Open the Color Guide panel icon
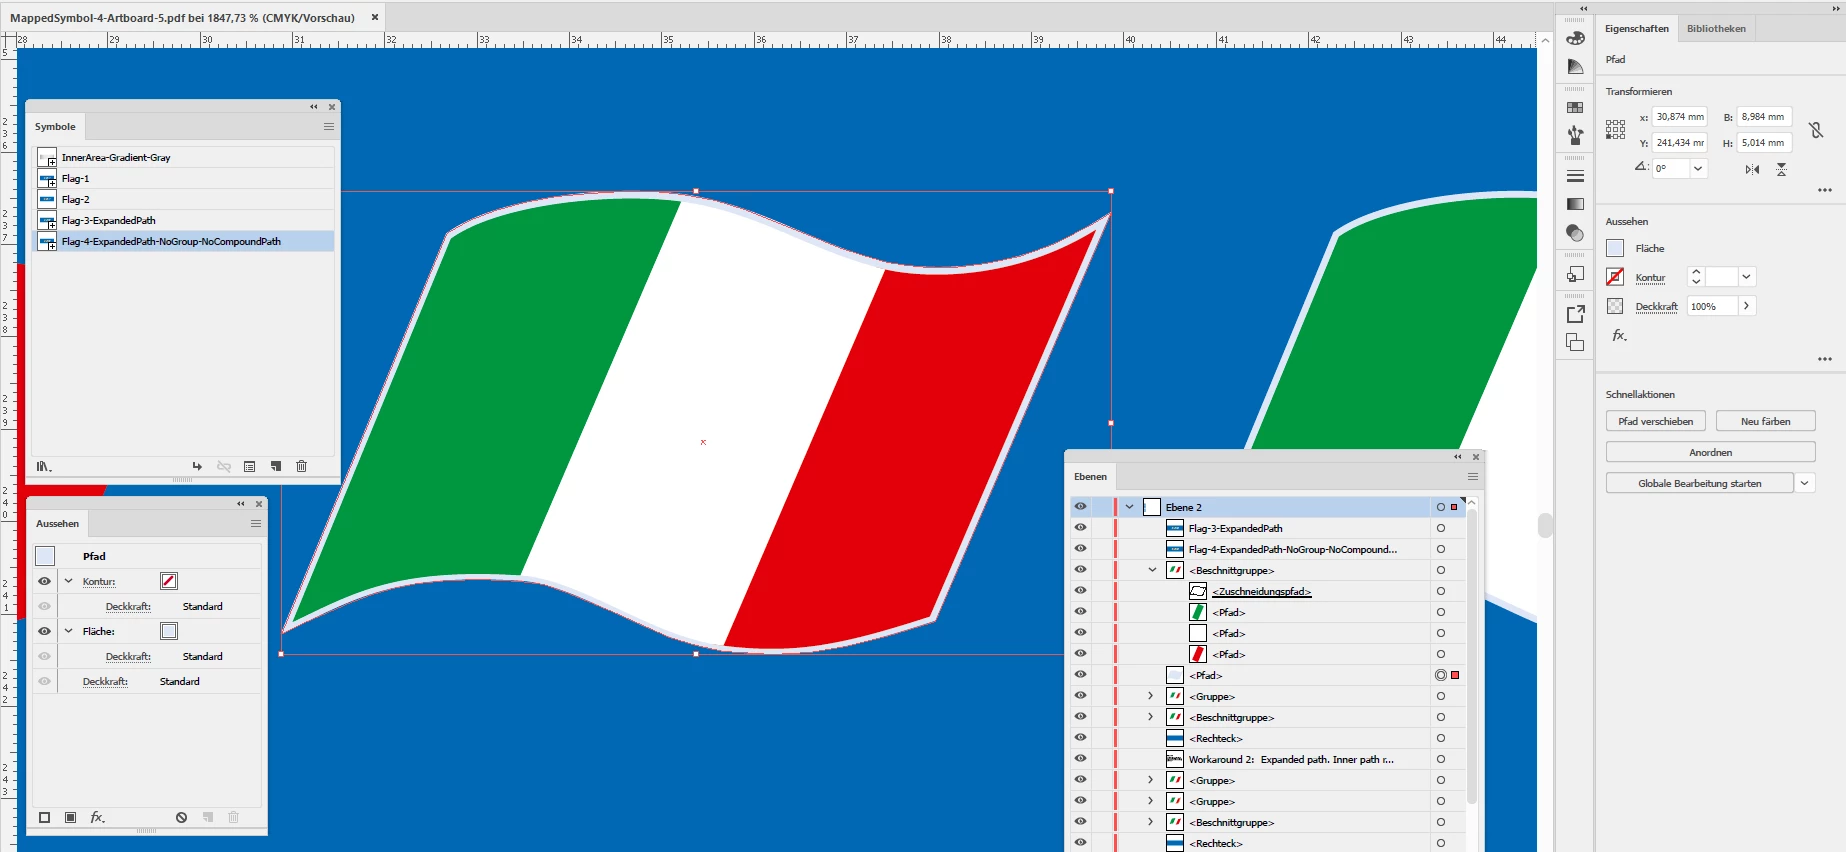 pyautogui.click(x=1575, y=67)
